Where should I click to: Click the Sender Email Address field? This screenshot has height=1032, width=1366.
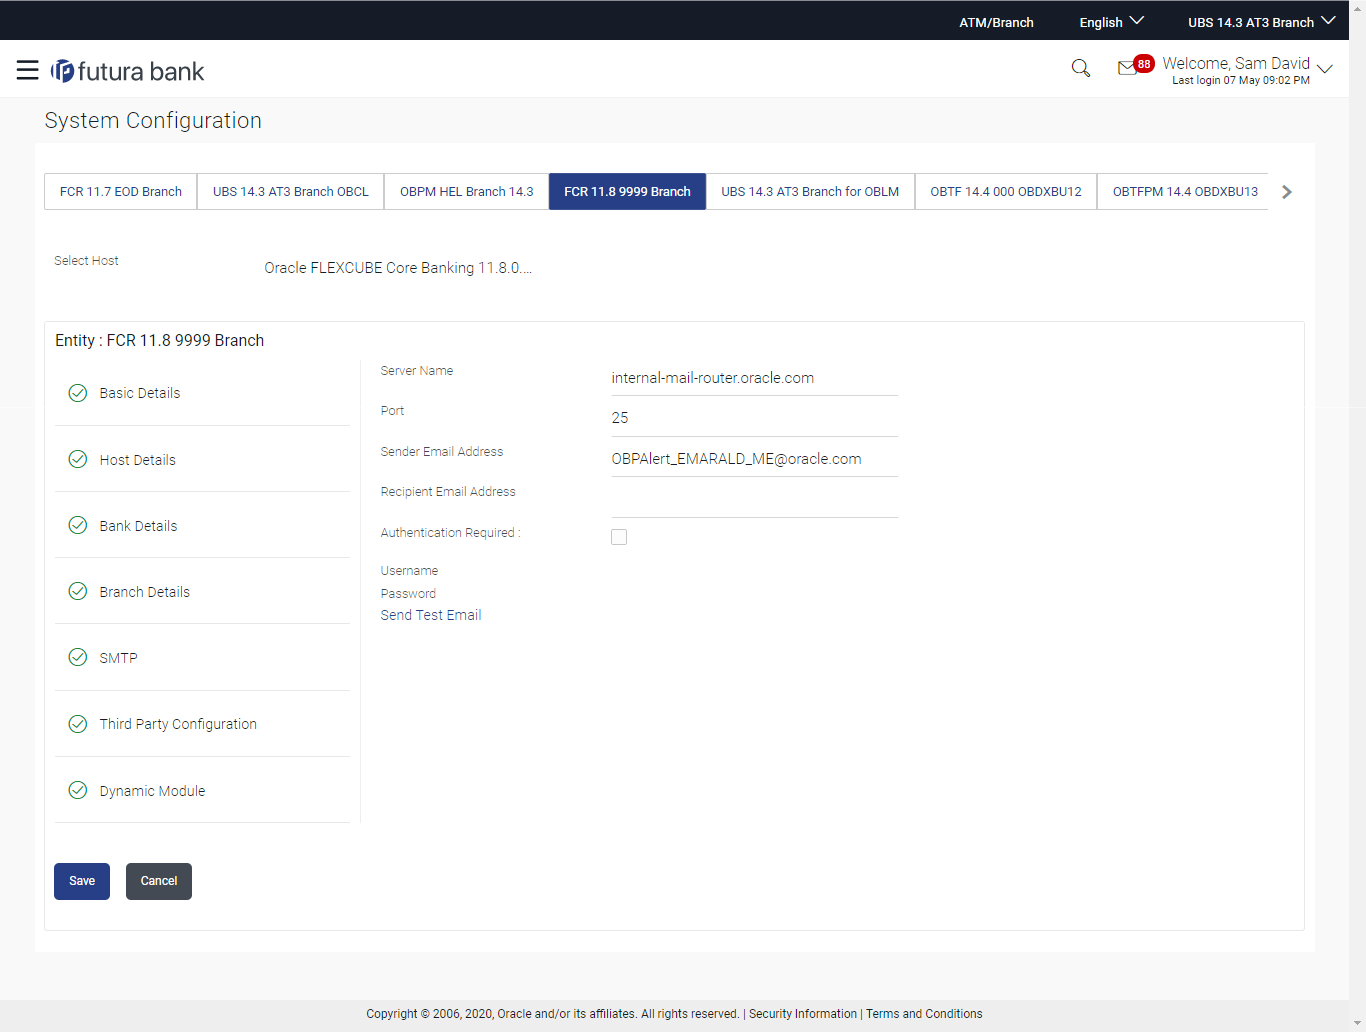coord(754,459)
